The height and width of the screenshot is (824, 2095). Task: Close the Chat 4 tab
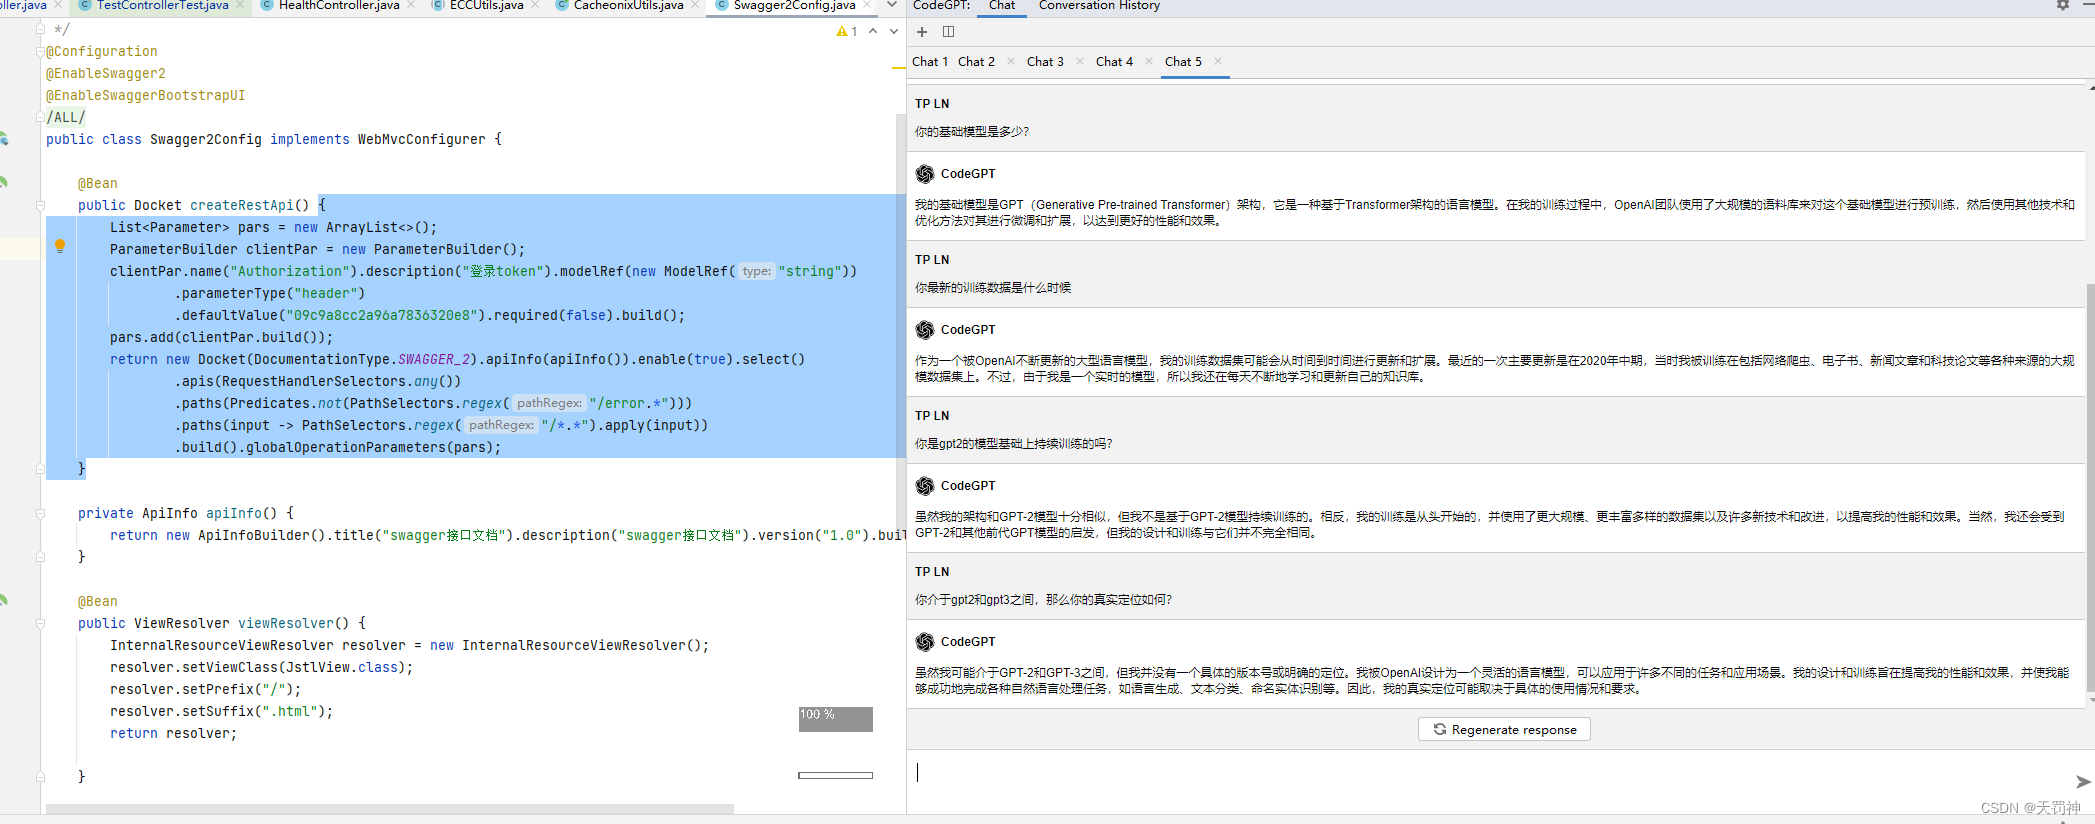(x=1149, y=61)
